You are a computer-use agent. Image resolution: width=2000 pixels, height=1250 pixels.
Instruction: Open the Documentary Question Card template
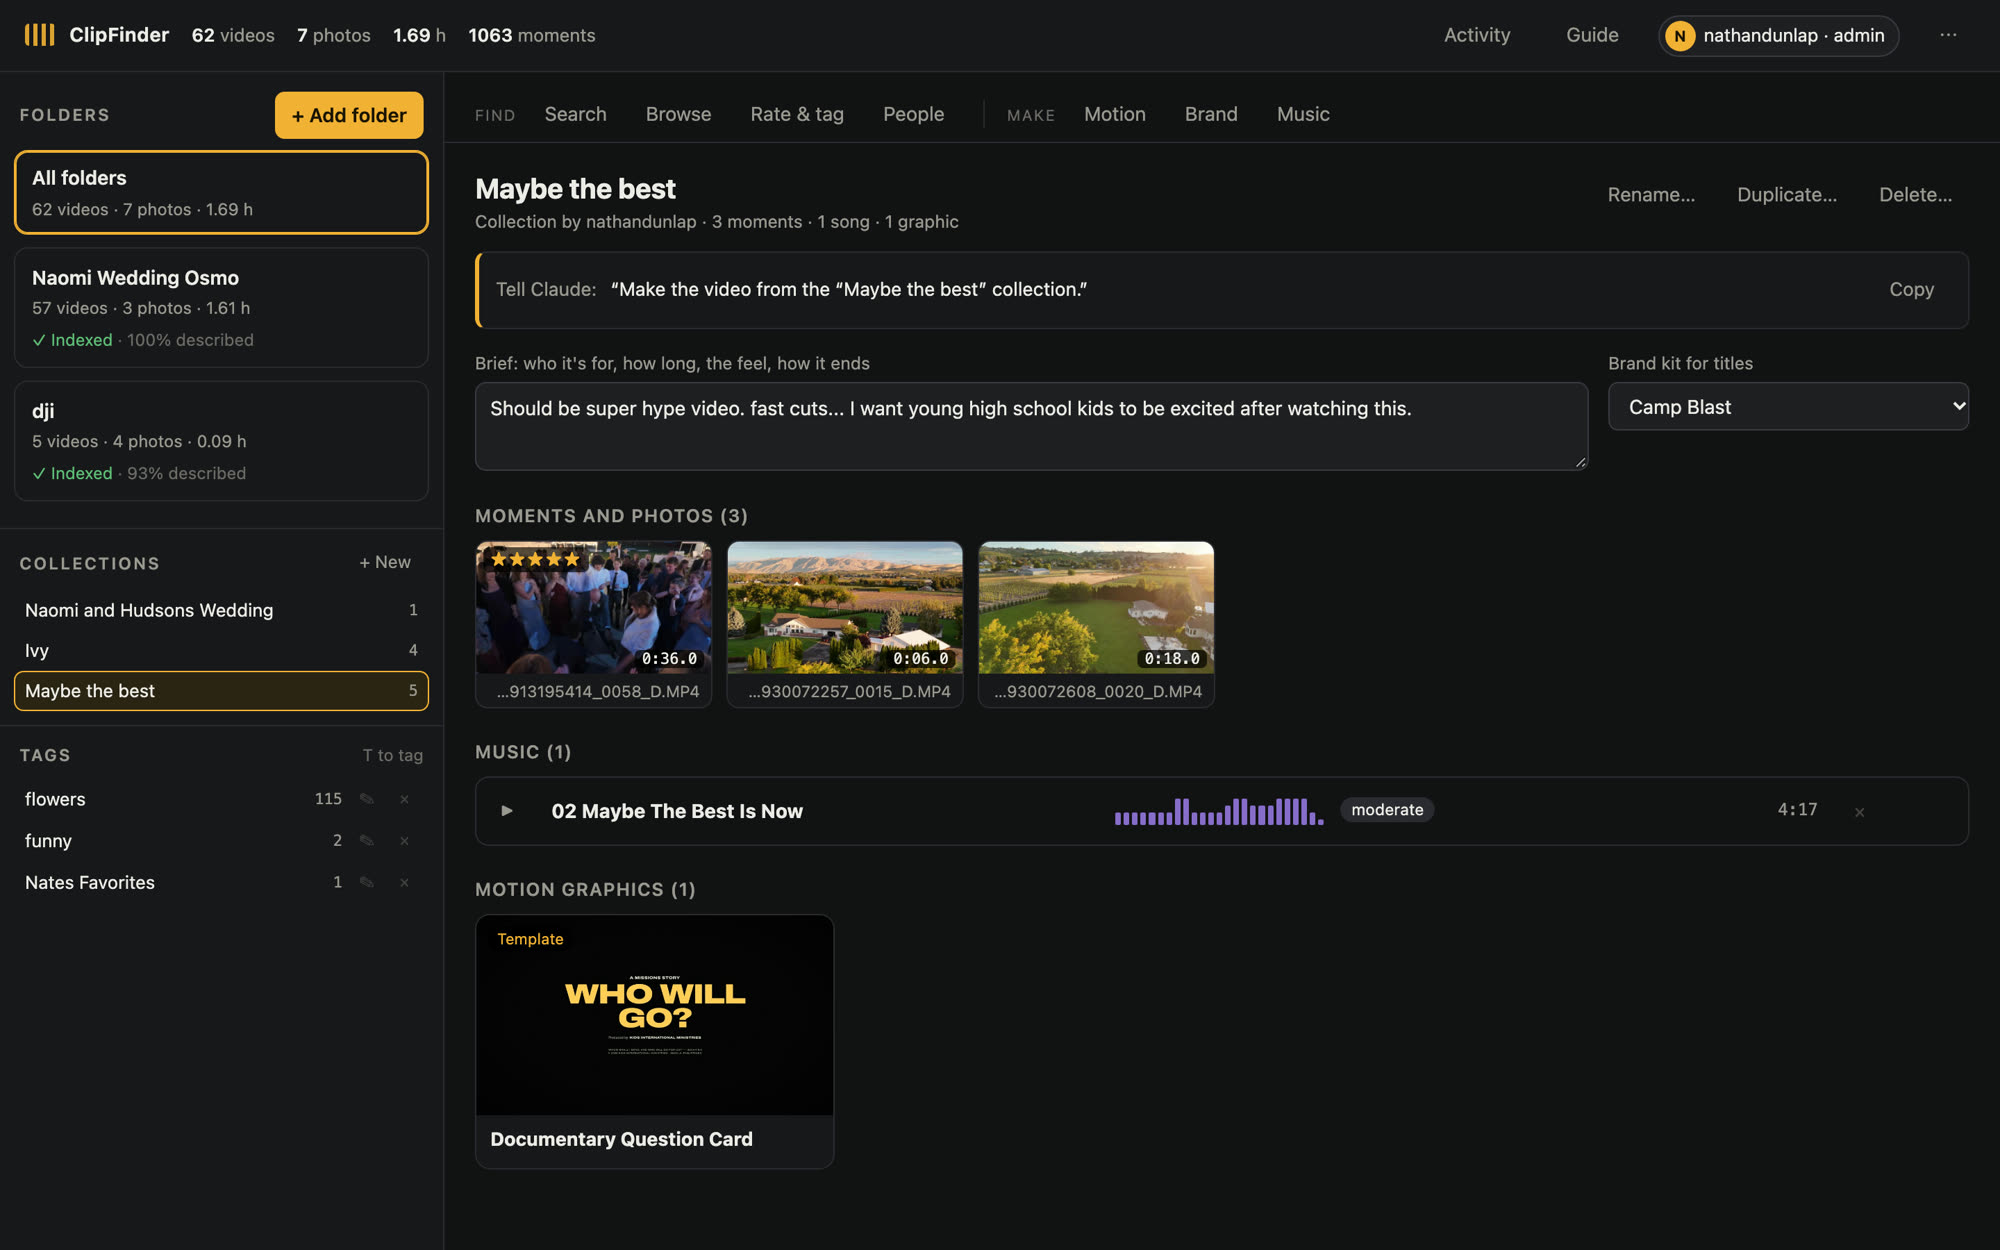tap(654, 1041)
